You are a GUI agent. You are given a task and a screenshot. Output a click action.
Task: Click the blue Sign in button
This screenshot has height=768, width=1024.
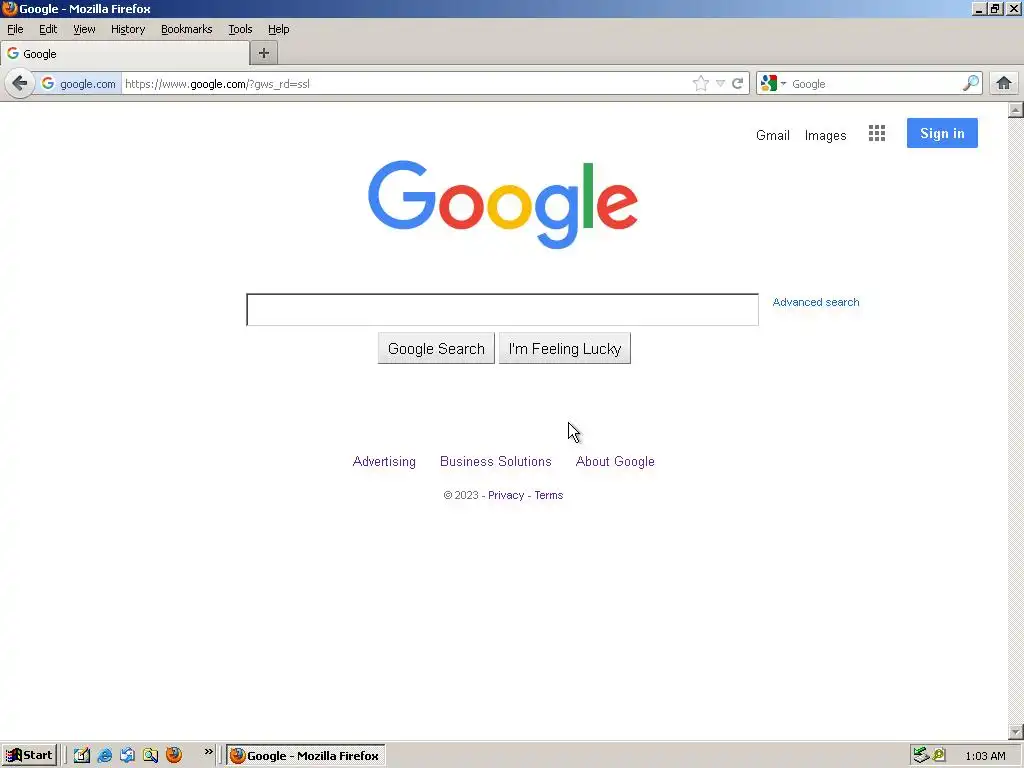coord(942,133)
